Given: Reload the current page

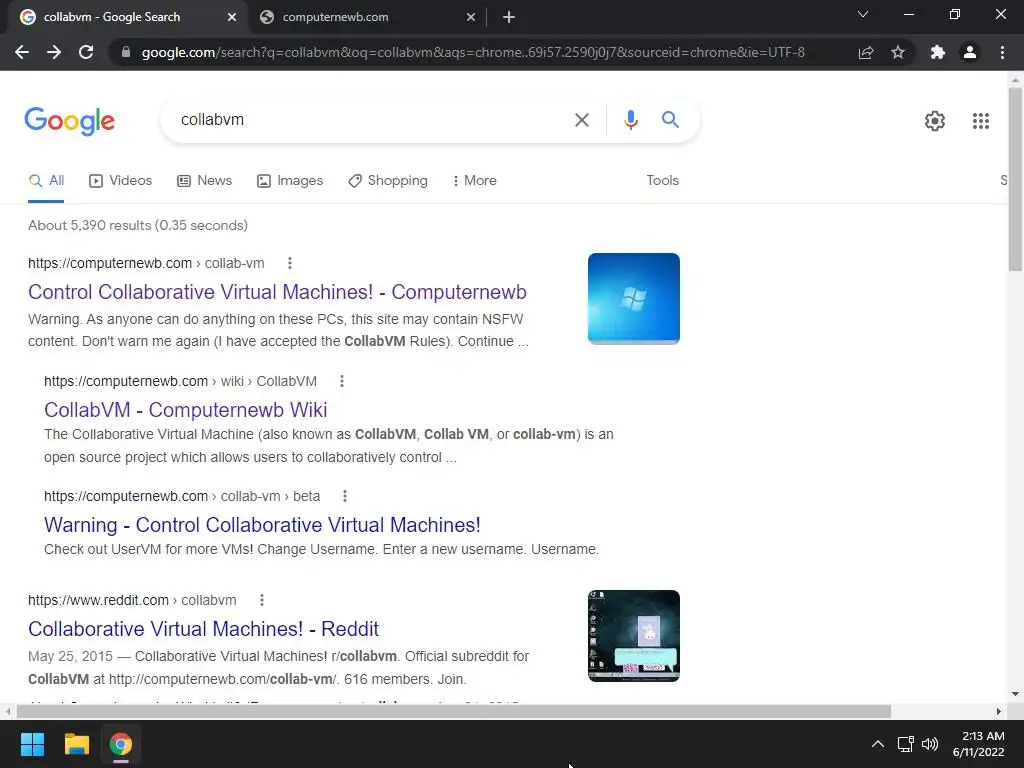Looking at the screenshot, I should [86, 52].
